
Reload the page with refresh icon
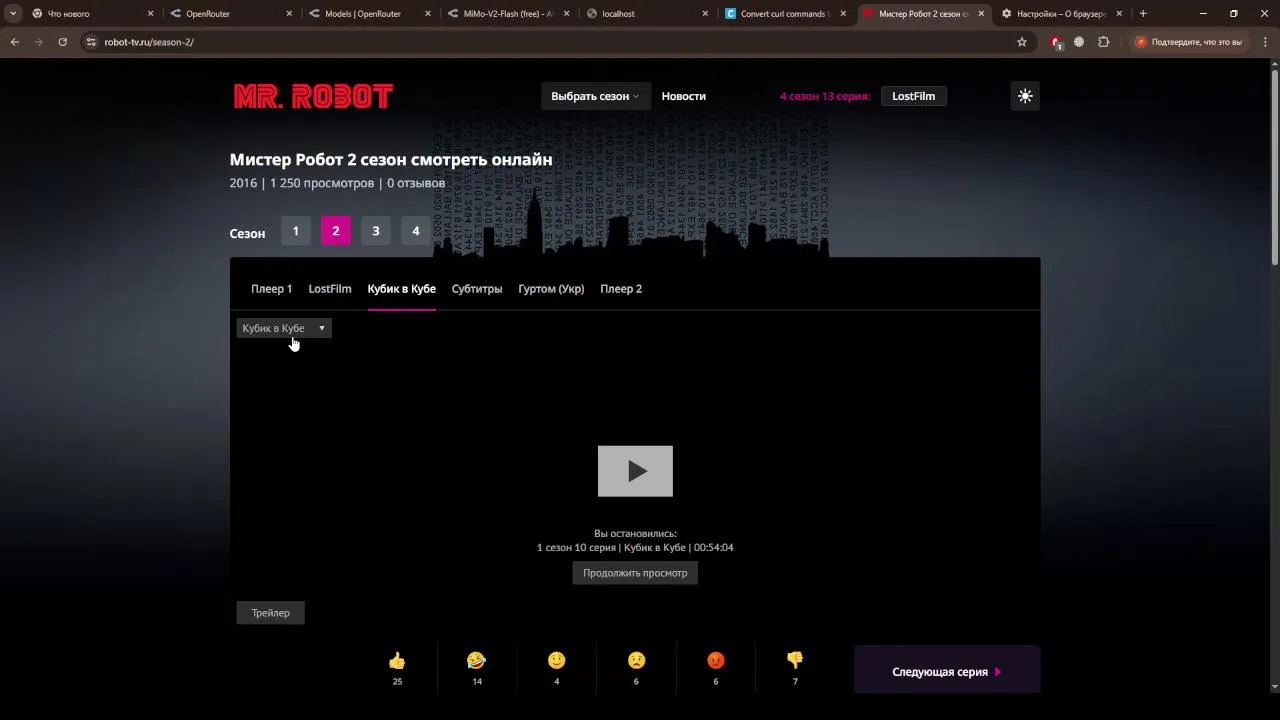coord(62,42)
